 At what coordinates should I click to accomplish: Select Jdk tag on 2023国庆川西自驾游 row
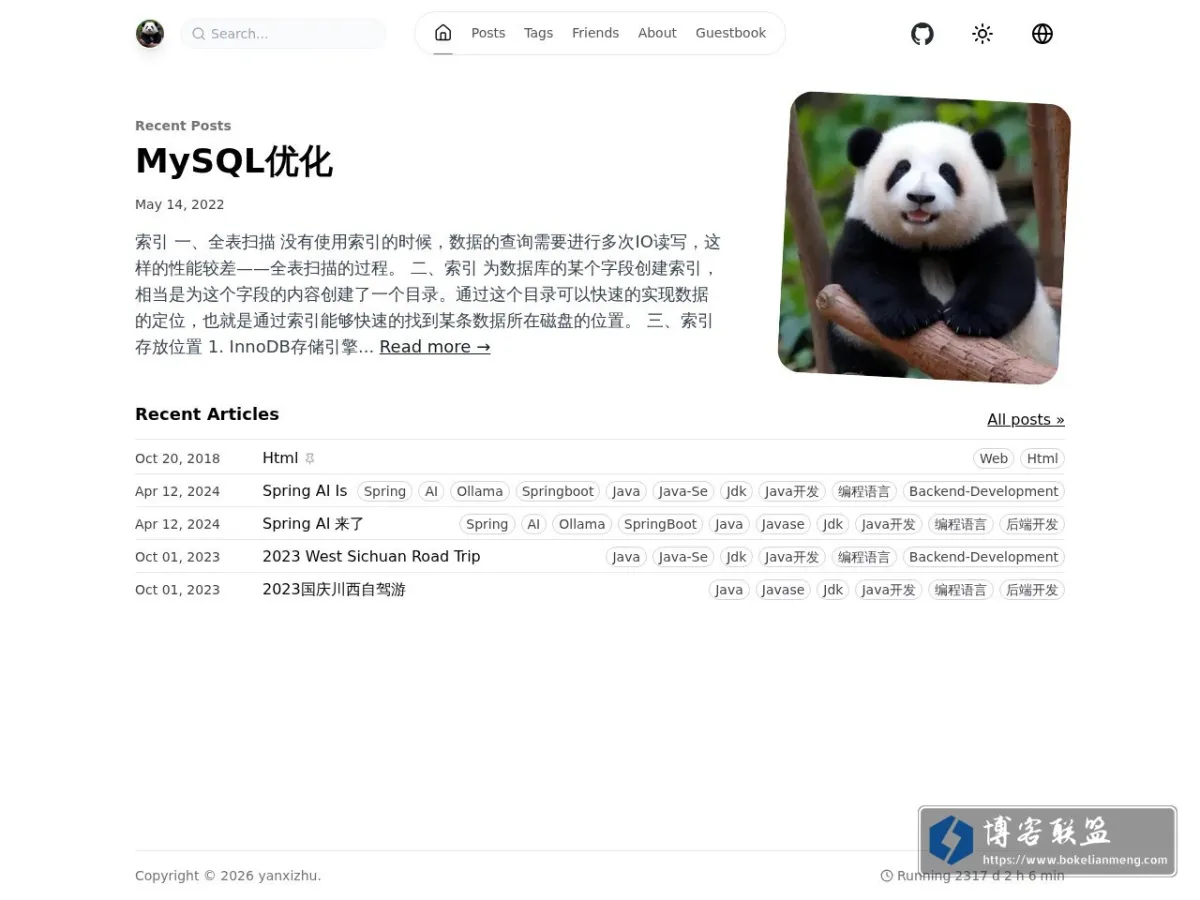(833, 590)
